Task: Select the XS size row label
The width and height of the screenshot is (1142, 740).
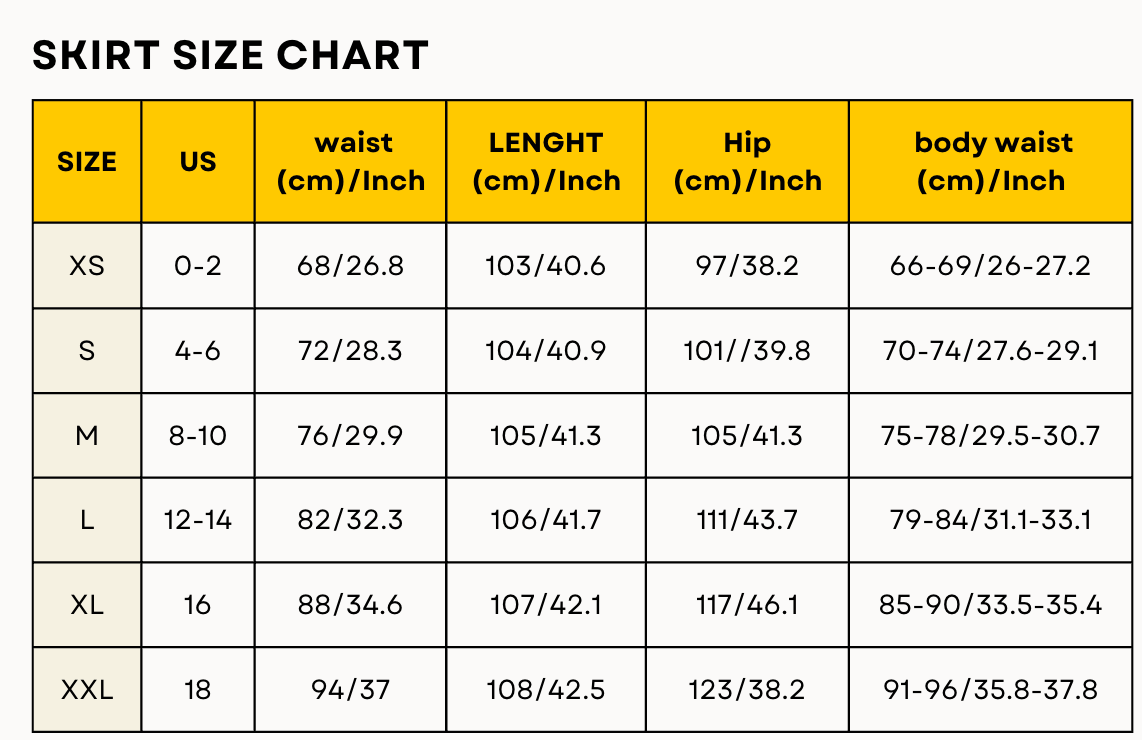Action: point(87,266)
